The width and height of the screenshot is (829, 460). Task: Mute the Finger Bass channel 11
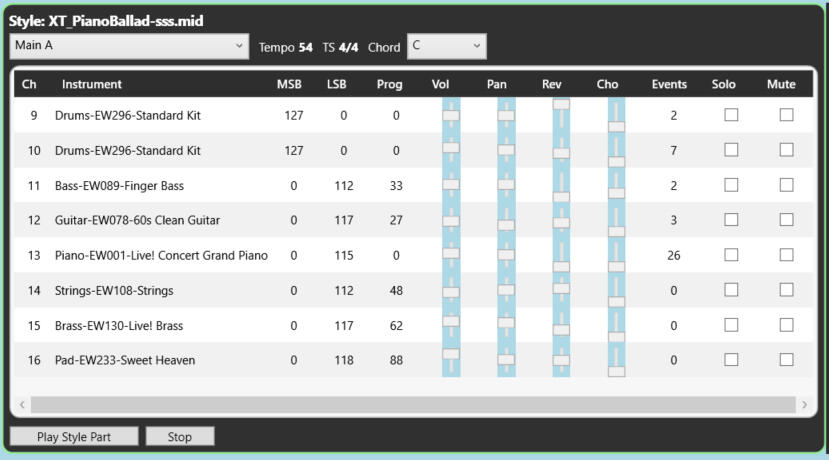786,185
